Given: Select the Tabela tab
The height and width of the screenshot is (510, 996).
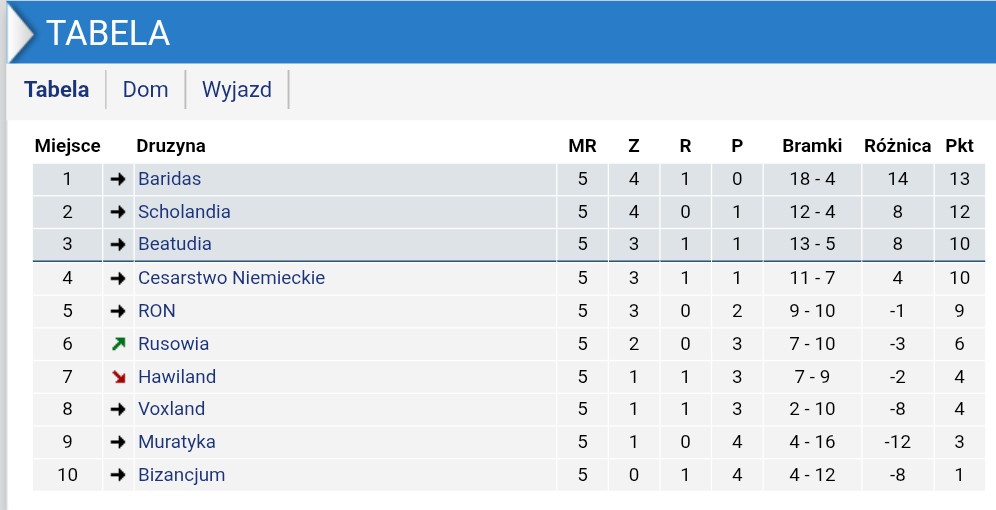Looking at the screenshot, I should click(57, 90).
